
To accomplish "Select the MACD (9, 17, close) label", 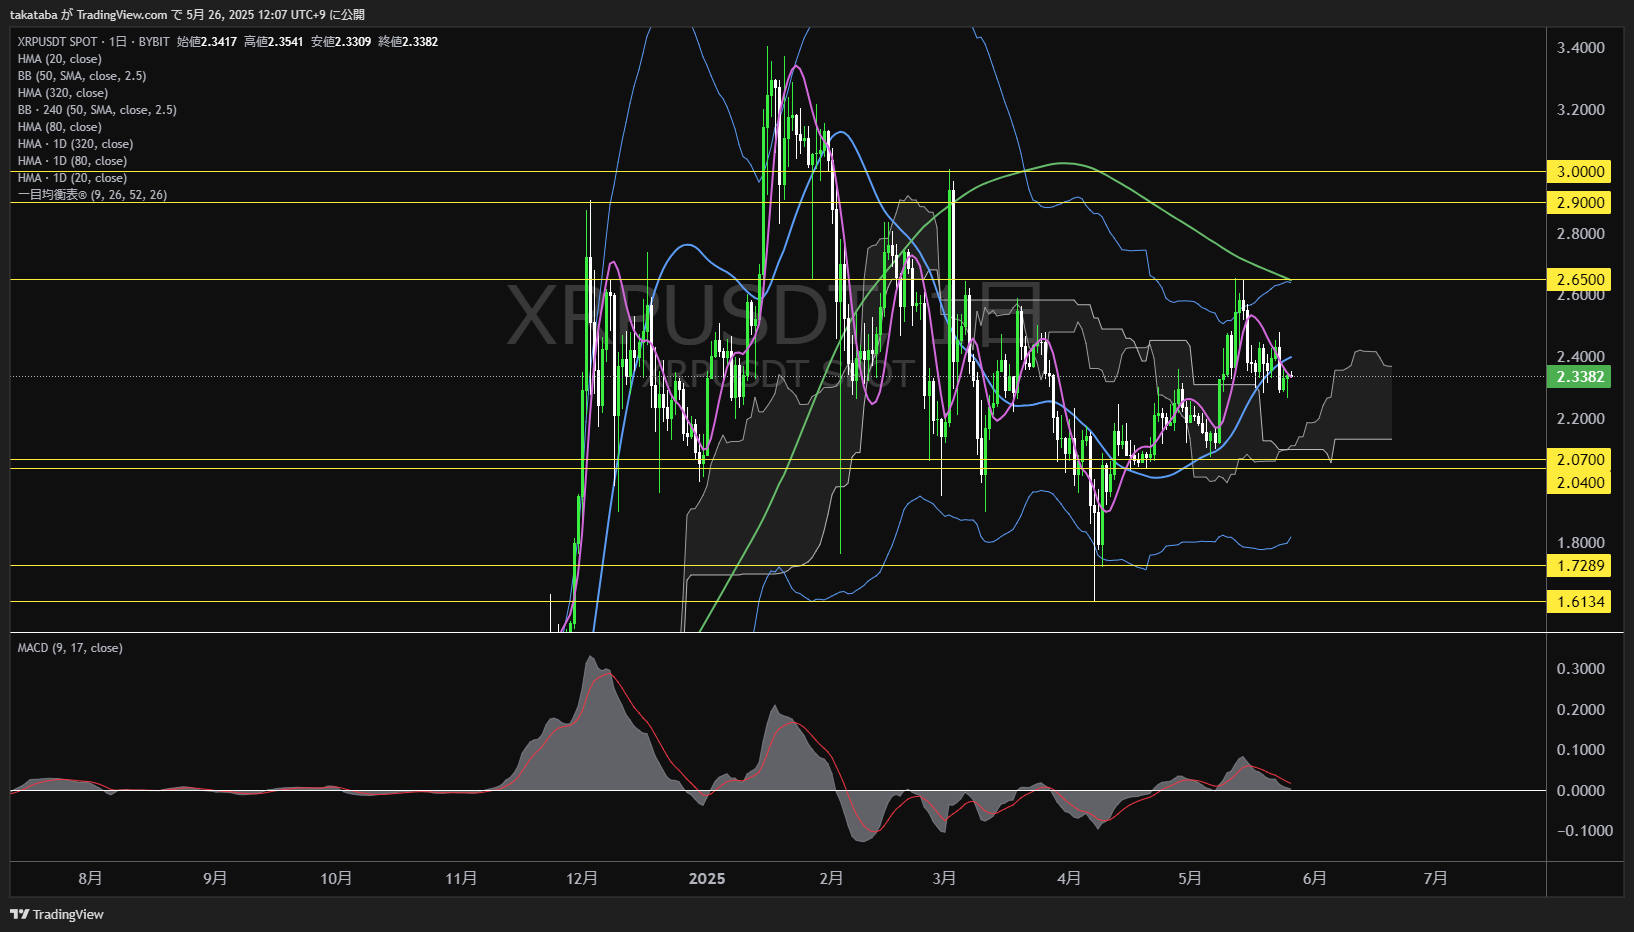I will pos(70,648).
